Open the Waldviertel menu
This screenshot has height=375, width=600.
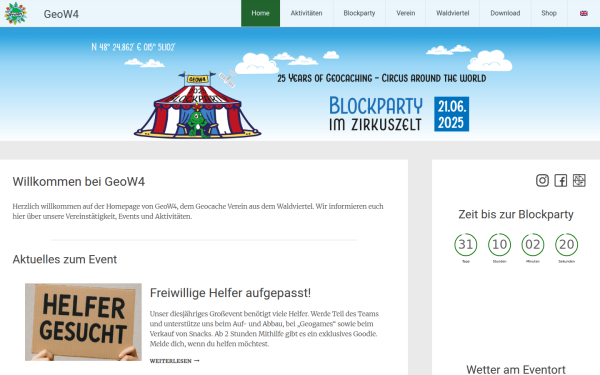[x=453, y=13]
